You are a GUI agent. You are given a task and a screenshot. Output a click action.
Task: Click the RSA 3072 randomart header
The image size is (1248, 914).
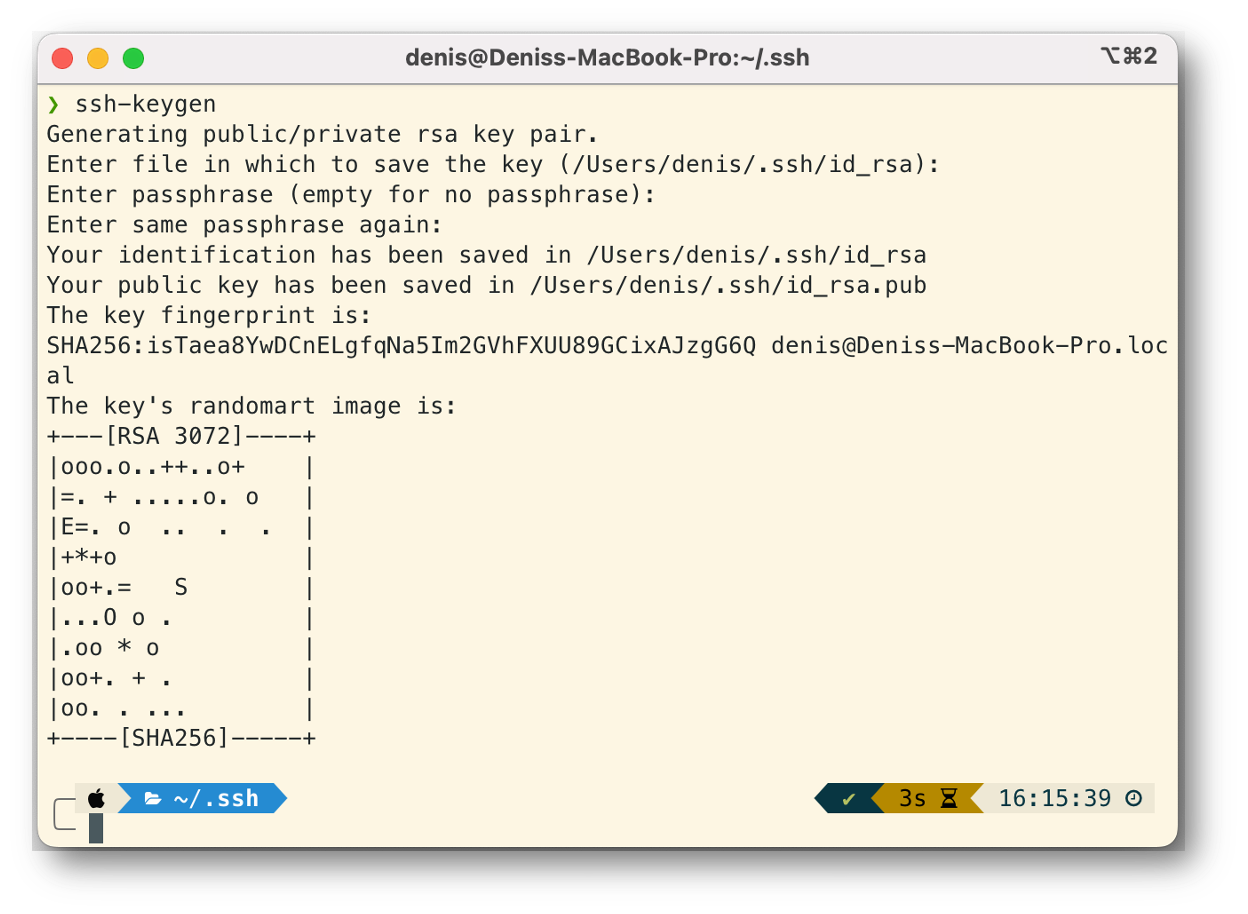coord(180,436)
